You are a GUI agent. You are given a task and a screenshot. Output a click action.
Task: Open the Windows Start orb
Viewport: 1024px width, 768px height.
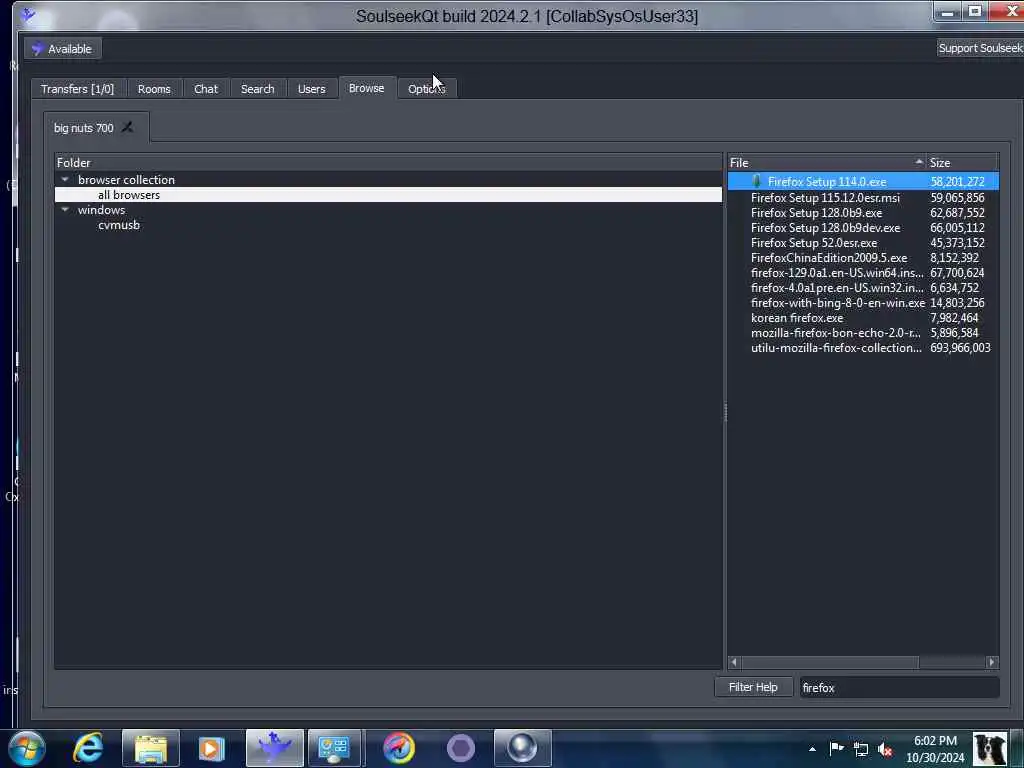tap(26, 748)
